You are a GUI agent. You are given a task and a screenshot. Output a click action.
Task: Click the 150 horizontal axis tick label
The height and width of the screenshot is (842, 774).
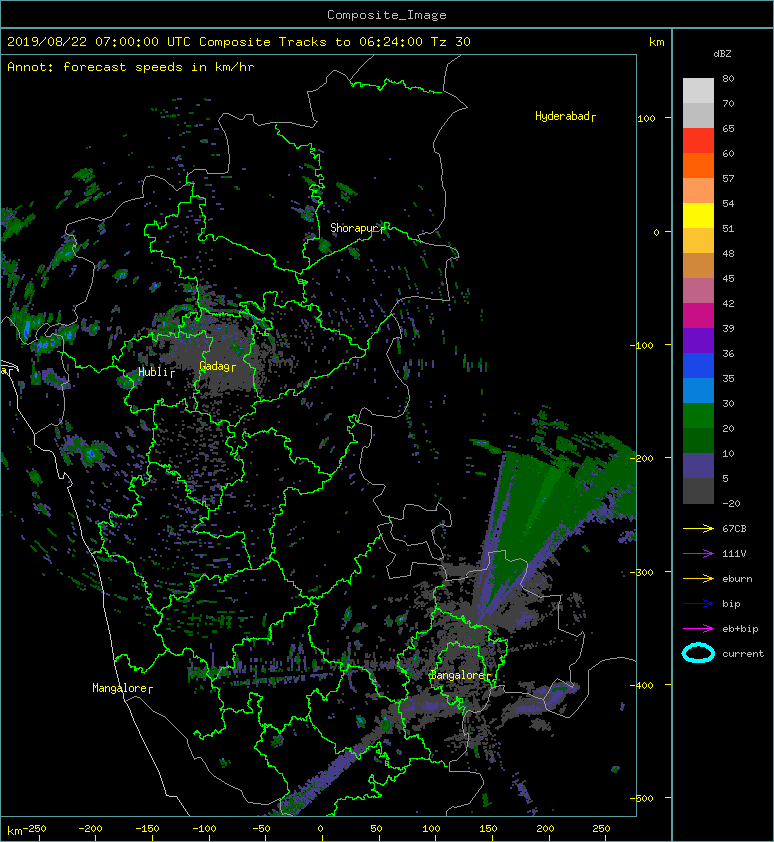pos(488,829)
